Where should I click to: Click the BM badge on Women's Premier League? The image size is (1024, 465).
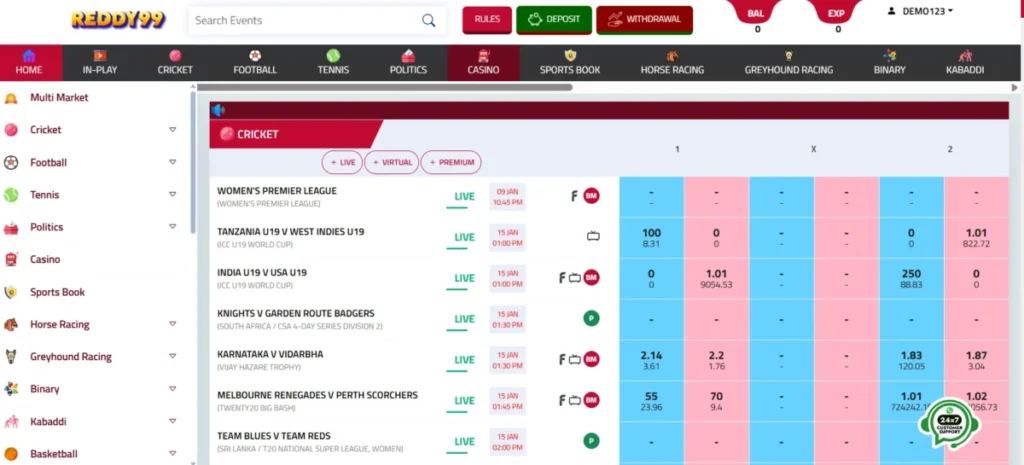pyautogui.click(x=591, y=196)
